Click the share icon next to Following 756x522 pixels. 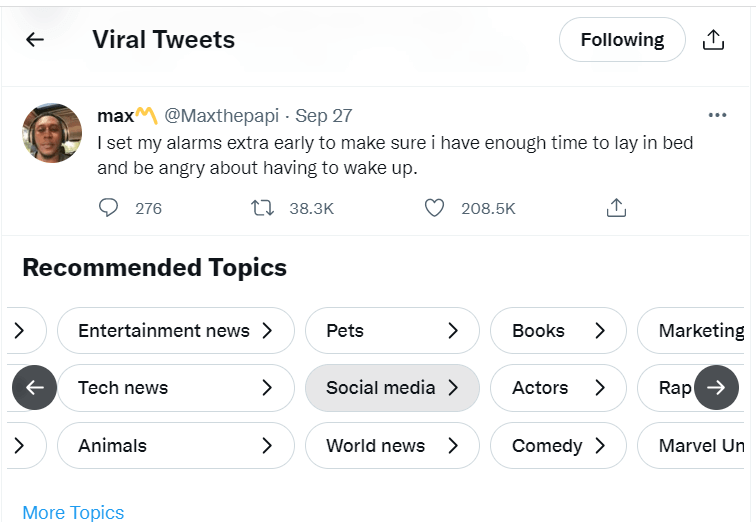tap(713, 40)
